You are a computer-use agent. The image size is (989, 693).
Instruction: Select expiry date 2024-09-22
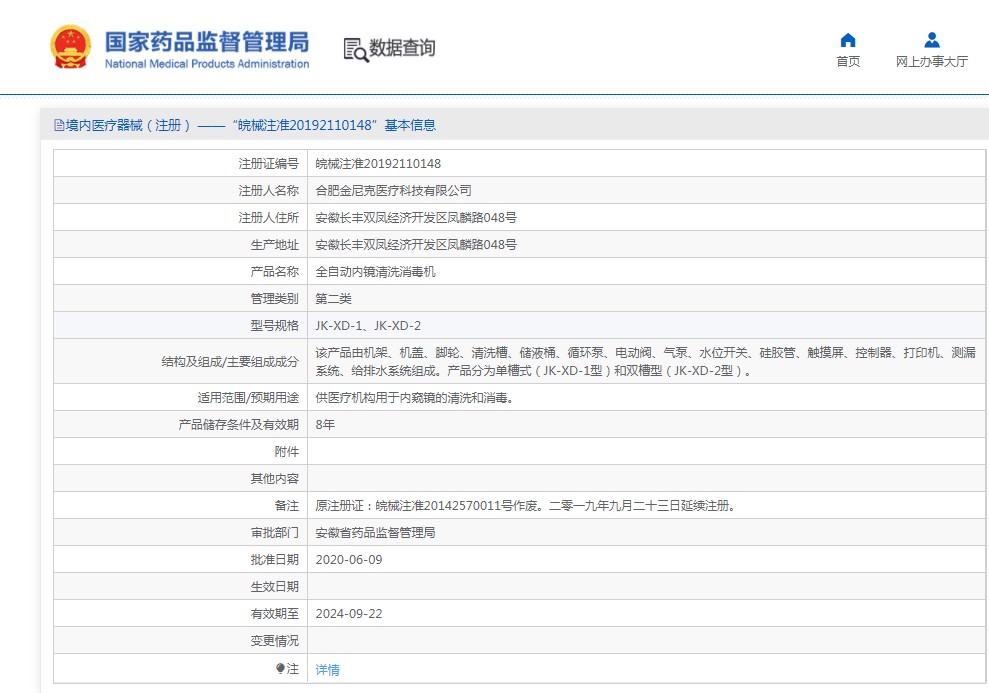pyautogui.click(x=349, y=614)
